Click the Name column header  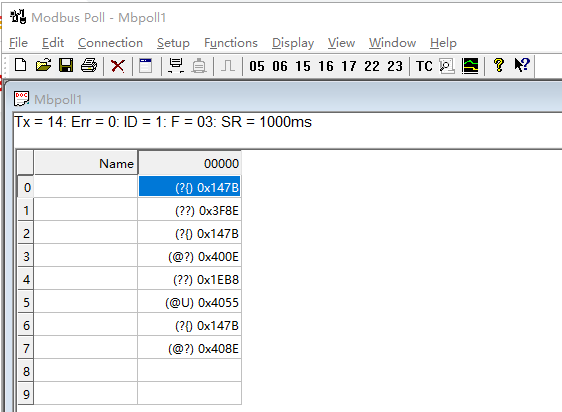[86, 163]
